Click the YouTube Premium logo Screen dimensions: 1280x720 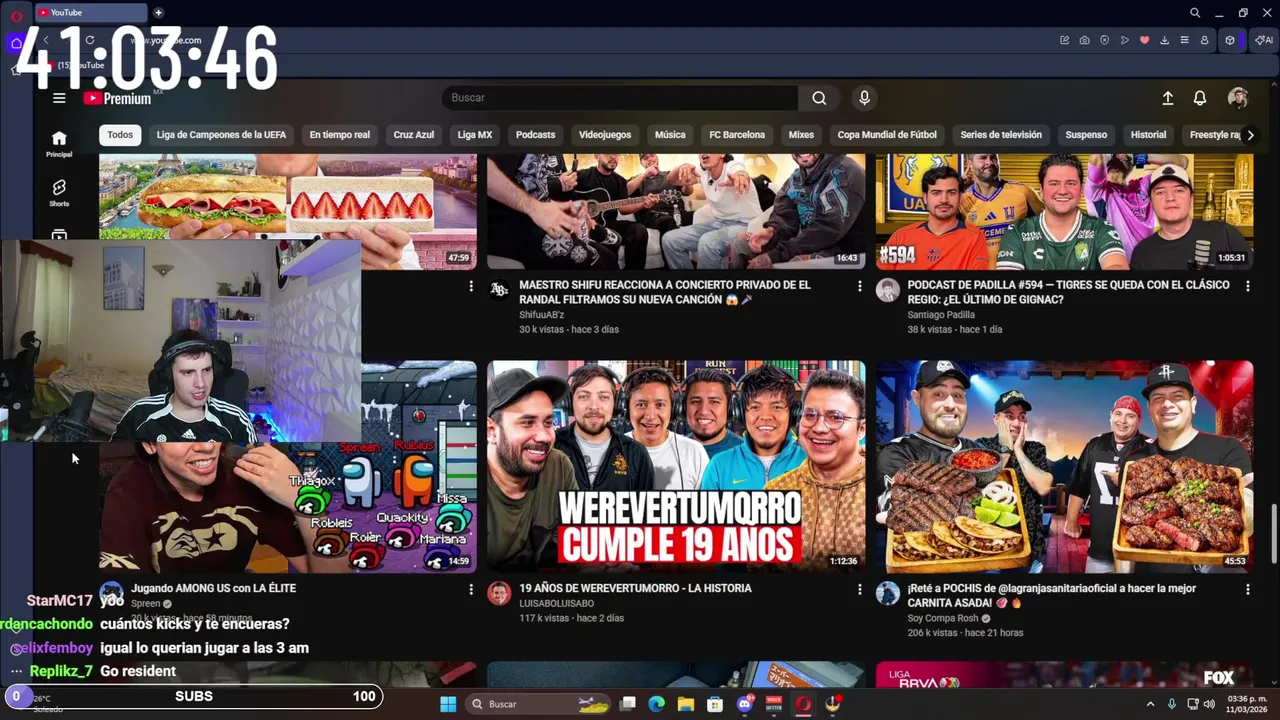pyautogui.click(x=117, y=98)
